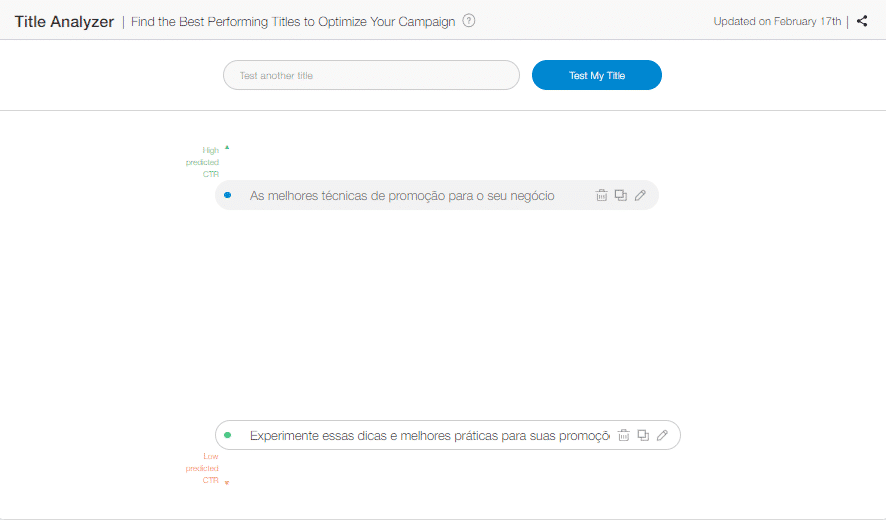Click the 'High predicted CTR' label
The height and width of the screenshot is (520, 886).
point(202,162)
